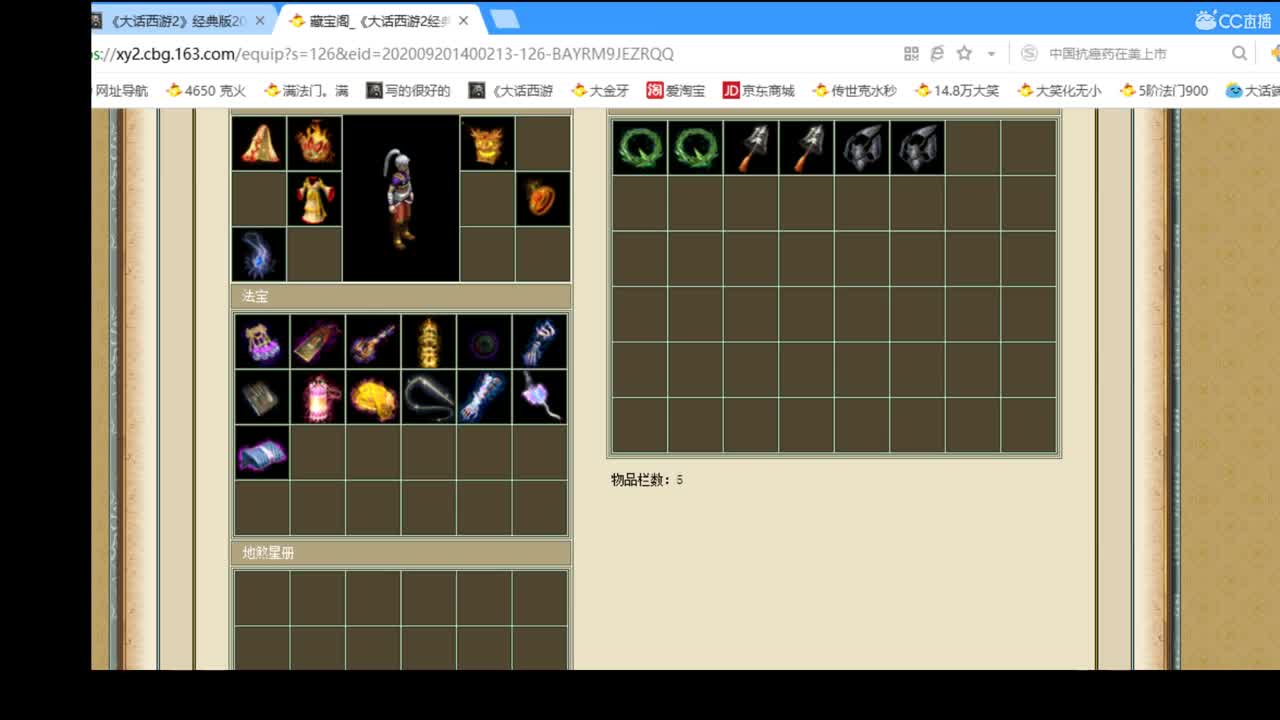The image size is (1280, 720).
Task: Open the 《大话西游 bookmark
Action: click(511, 91)
